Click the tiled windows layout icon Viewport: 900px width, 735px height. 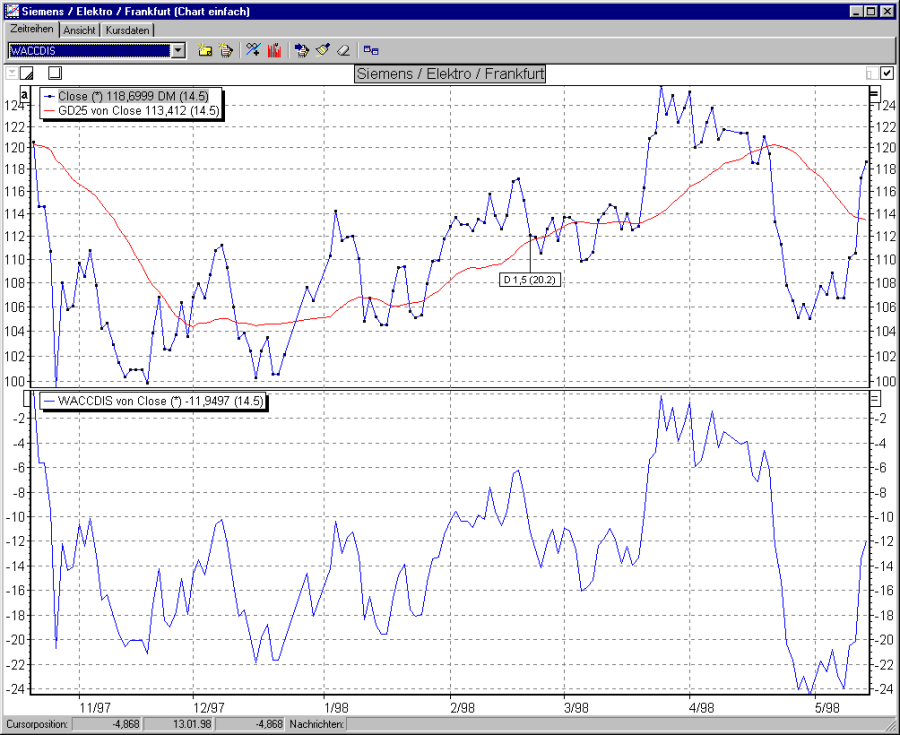point(371,49)
